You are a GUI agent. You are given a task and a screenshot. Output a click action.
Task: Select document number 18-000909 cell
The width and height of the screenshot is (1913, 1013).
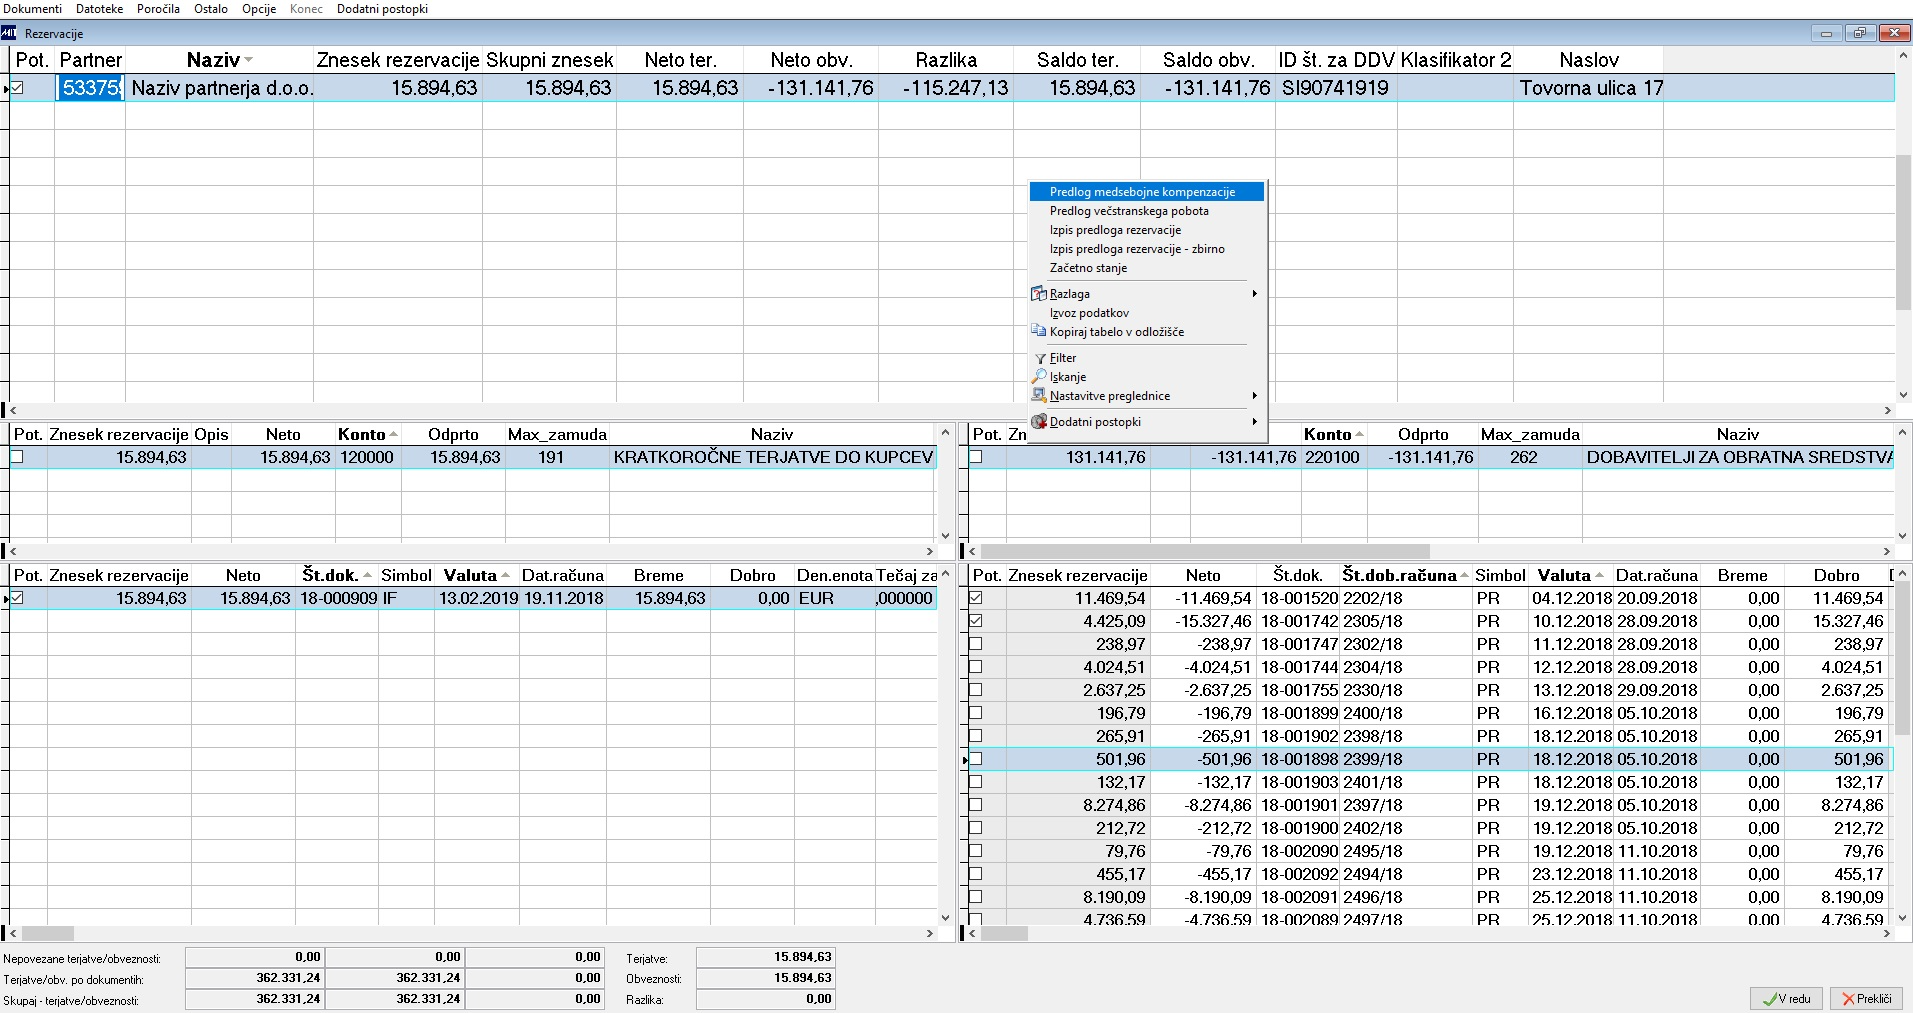(337, 598)
